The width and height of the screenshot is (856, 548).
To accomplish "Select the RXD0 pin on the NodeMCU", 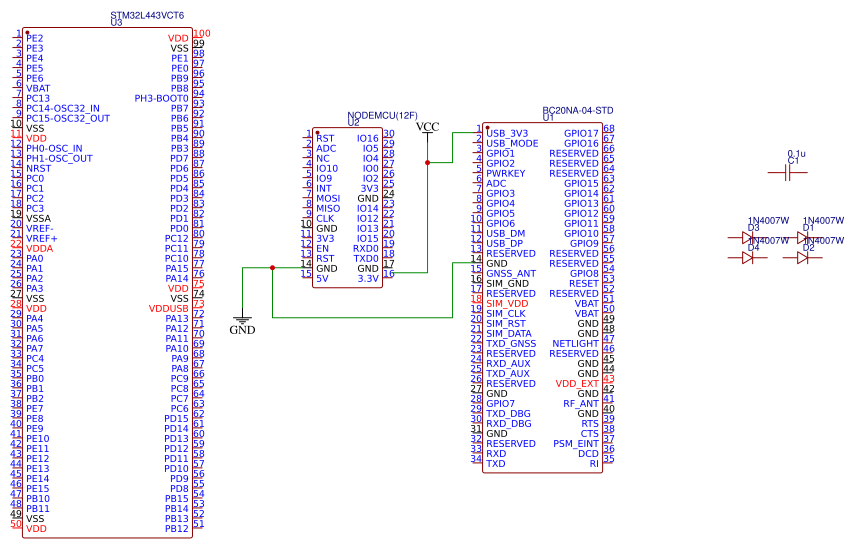I will pos(365,248).
